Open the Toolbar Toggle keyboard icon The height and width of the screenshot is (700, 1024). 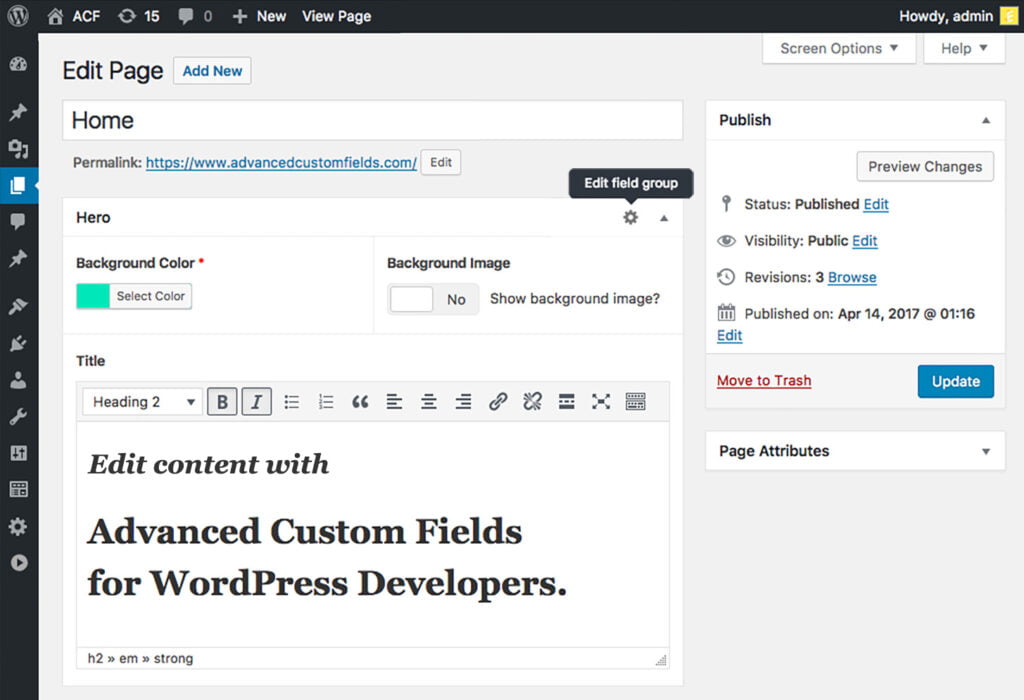coord(636,401)
